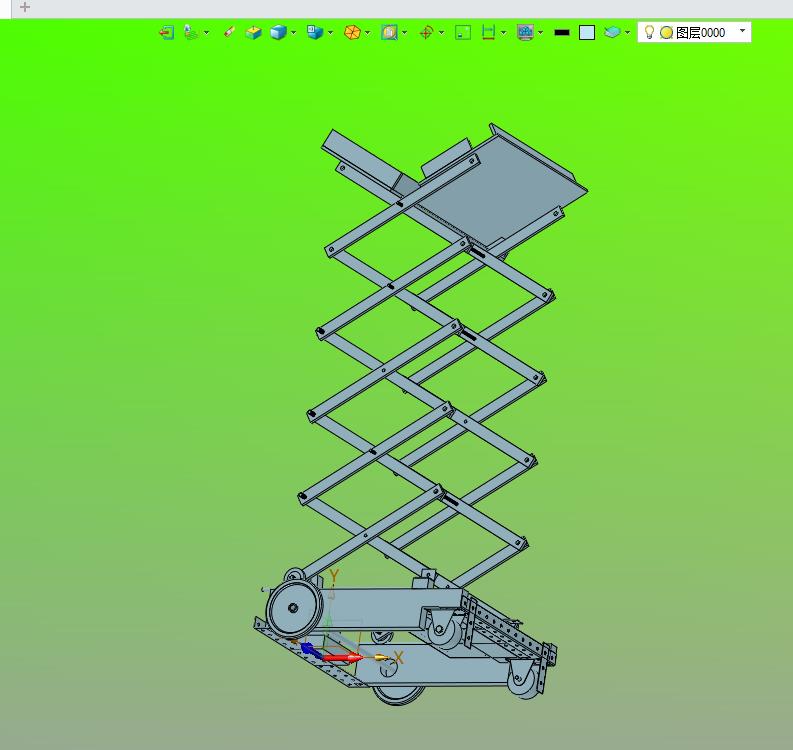This screenshot has height=750, width=793.
Task: Open the zoom window dropdown arrow
Action: pos(405,32)
